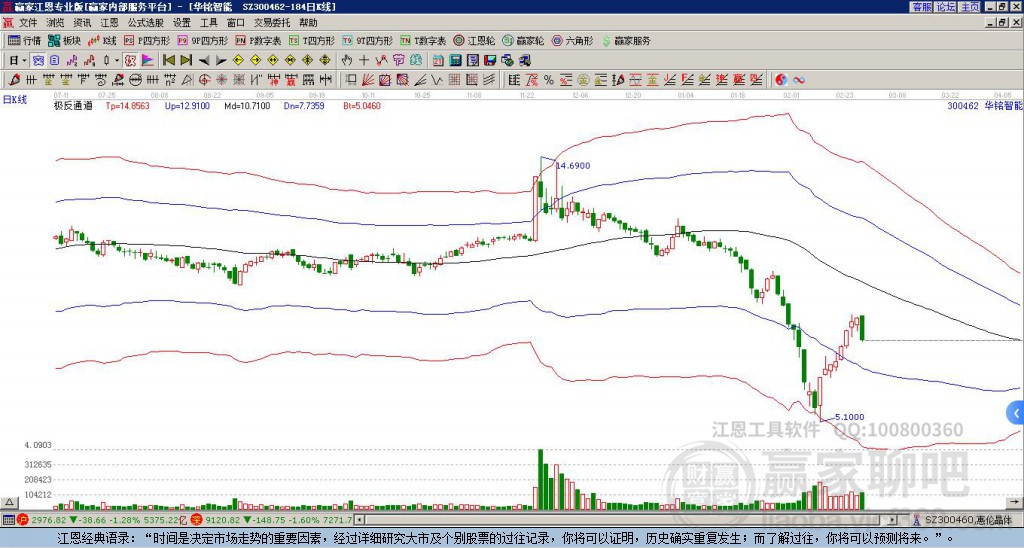This screenshot has height=548, width=1024.
Task: Open the 六角形 hexagon tool
Action: click(573, 40)
